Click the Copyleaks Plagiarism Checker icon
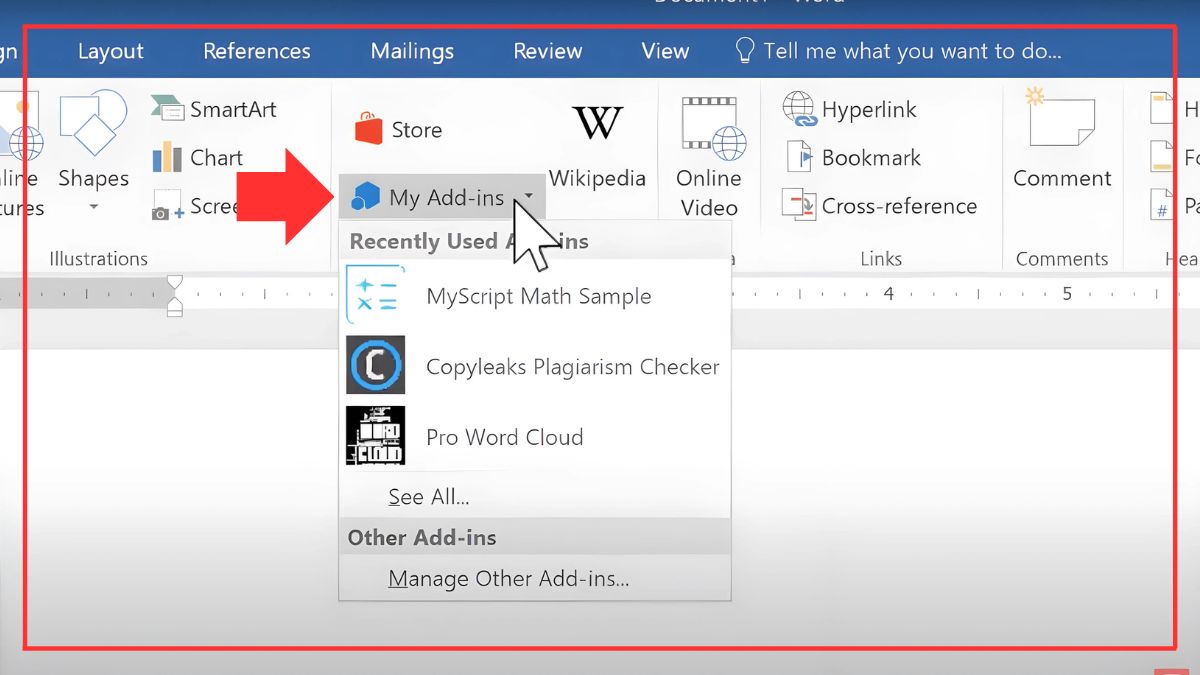This screenshot has height=675, width=1200. tap(376, 365)
